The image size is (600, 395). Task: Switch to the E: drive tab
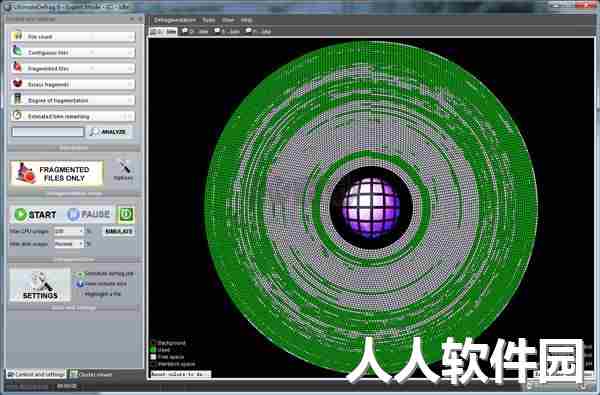click(227, 31)
